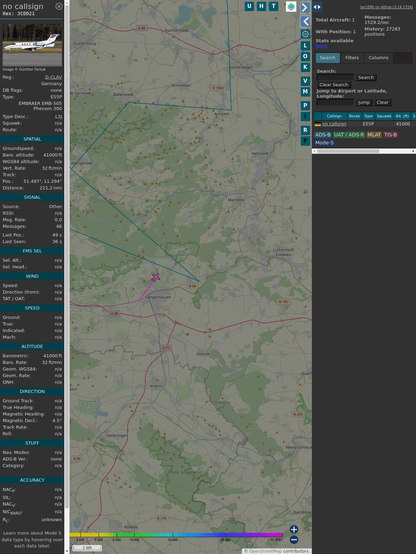This screenshot has width=416, height=554.
Task: Toggle the F map button
Action: pos(305,141)
